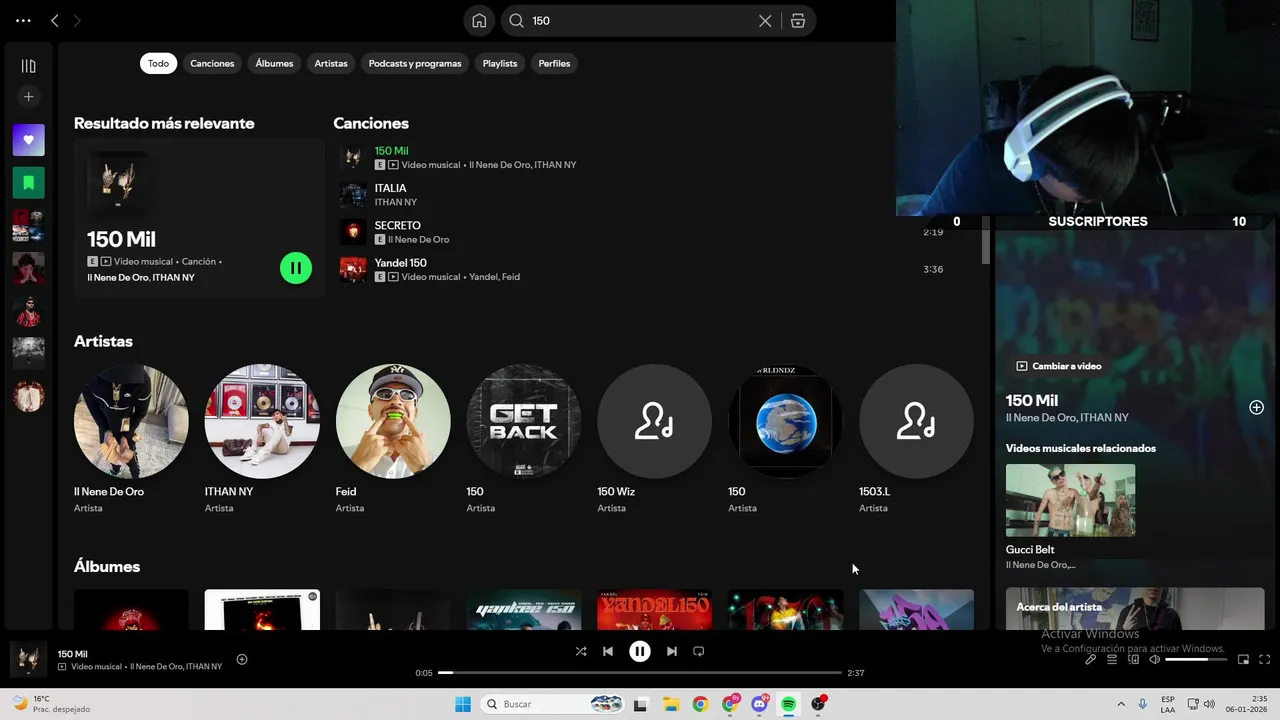
Task: Open Liked Songs heart playlist
Action: [28, 140]
